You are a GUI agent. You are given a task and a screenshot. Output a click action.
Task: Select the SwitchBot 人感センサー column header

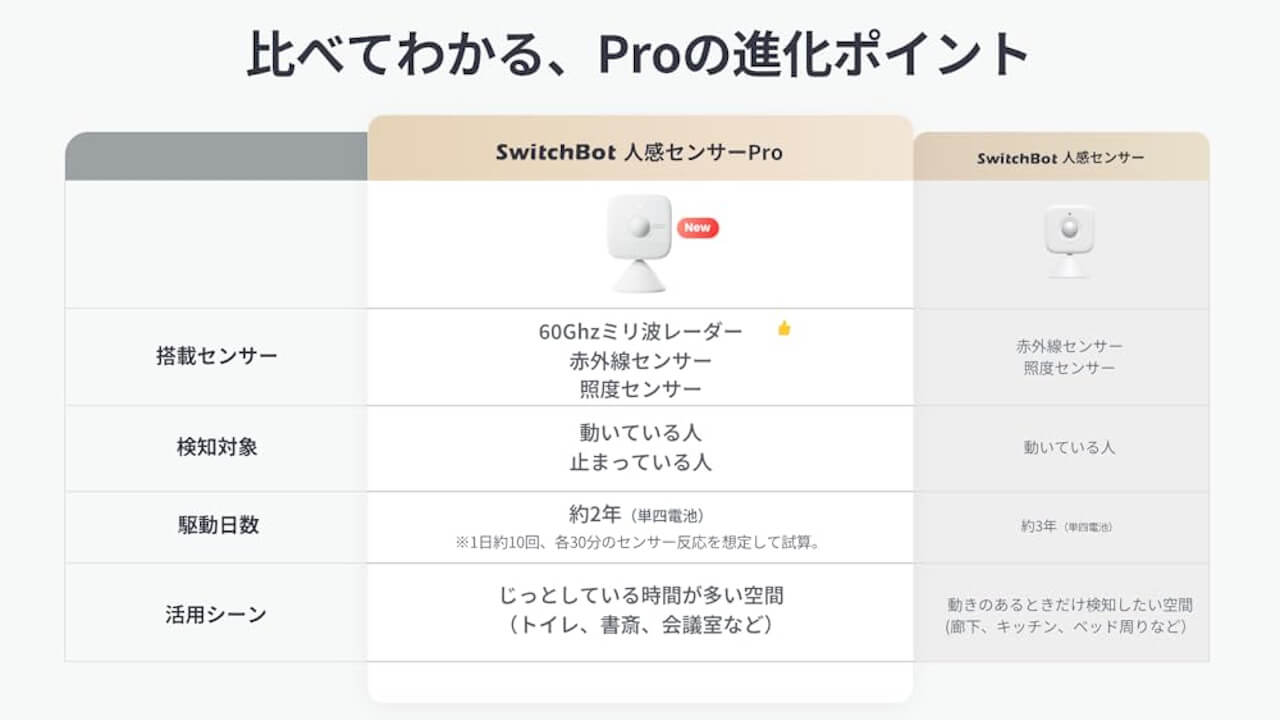point(1061,158)
